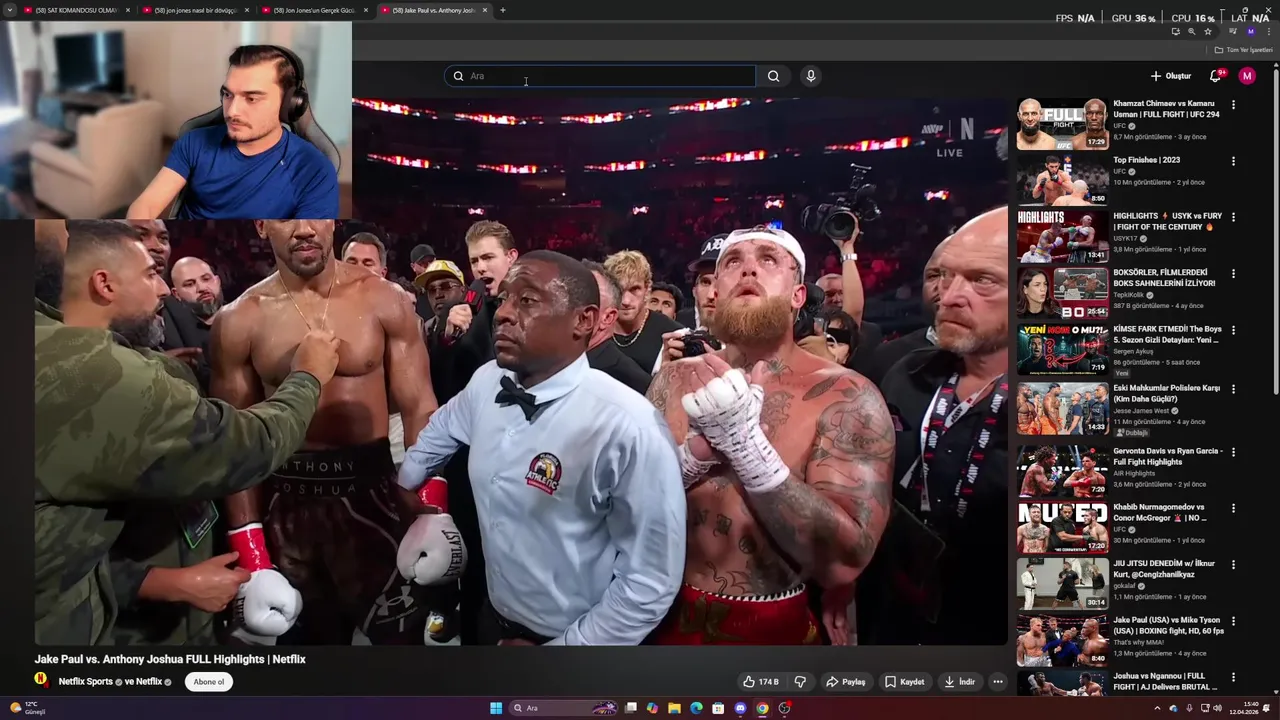Open Jake Paul vs Mike Tyson thumbnail
Screen dimensions: 1280x720
pos(1062,640)
